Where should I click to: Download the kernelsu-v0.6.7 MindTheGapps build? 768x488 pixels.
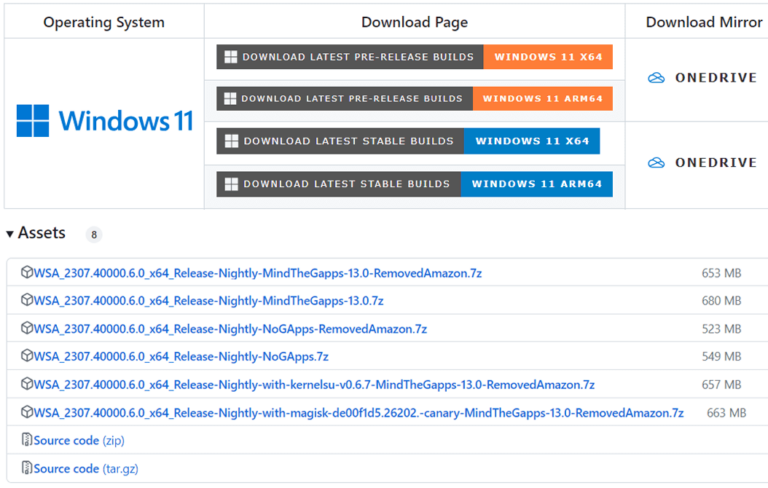click(x=314, y=384)
